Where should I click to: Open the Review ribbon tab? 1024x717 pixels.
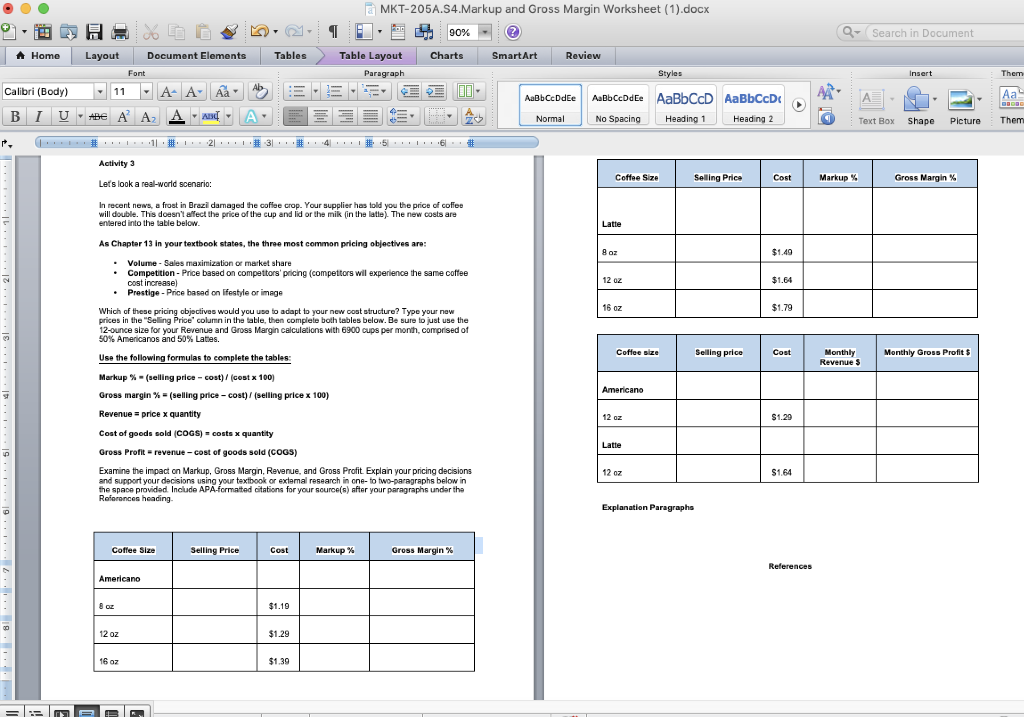583,56
